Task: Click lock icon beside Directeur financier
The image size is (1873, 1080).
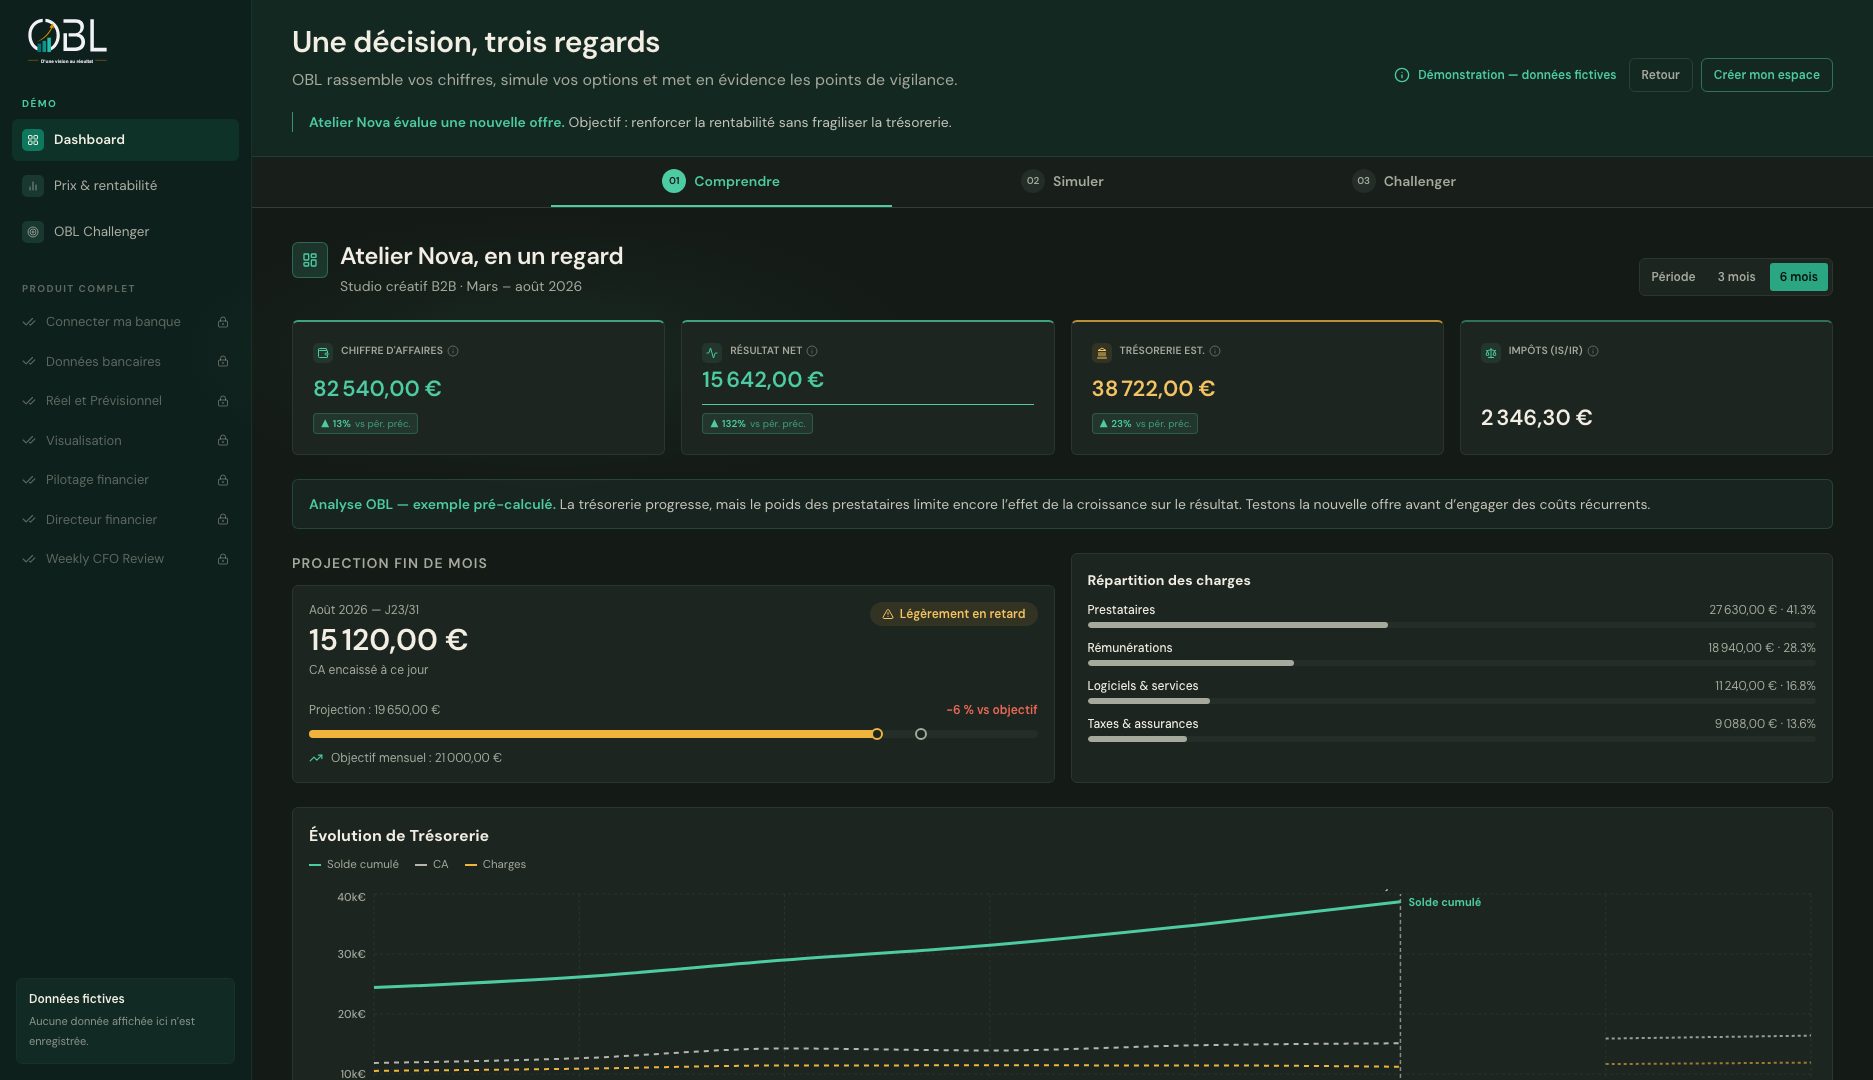Action: pos(223,520)
